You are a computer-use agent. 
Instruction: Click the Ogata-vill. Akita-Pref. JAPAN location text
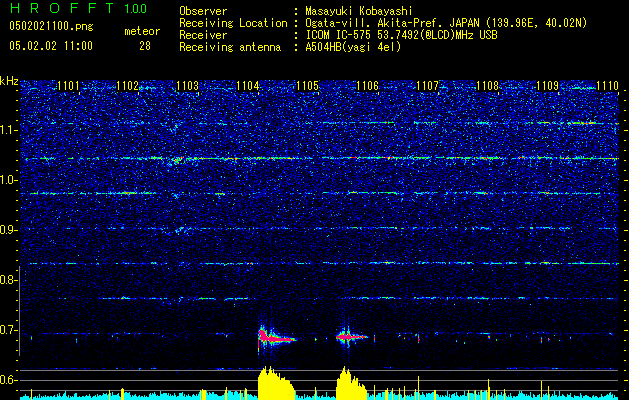[x=392, y=23]
